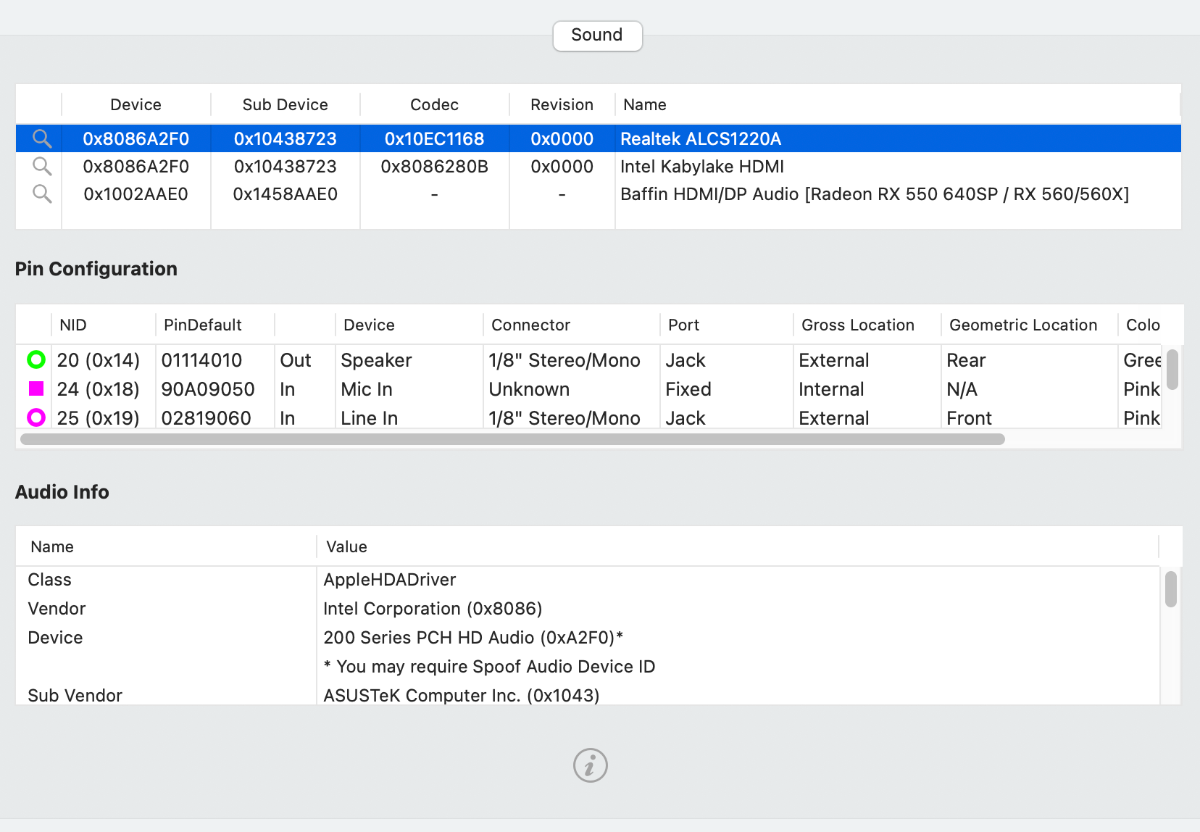Screen dimensions: 1200x832
Task: Sort by Sub Device column header
Action: (x=285, y=104)
